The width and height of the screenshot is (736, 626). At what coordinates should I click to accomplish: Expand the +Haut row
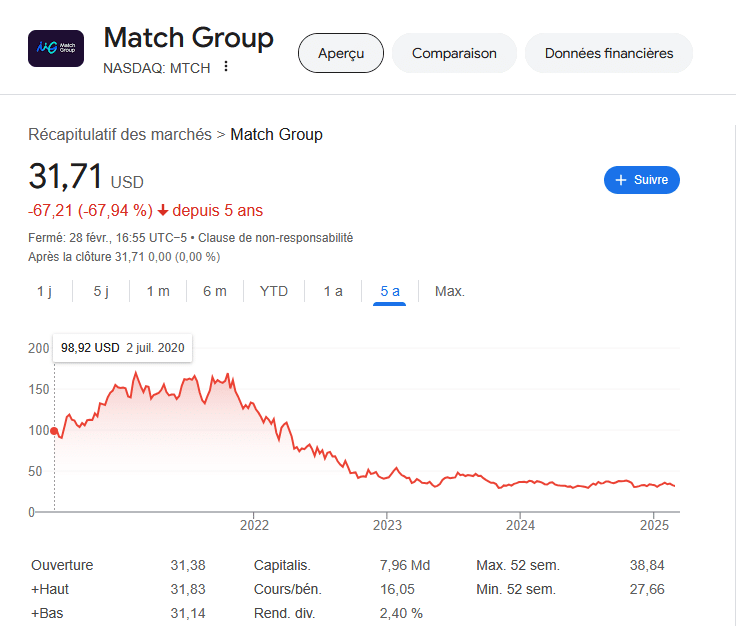pos(52,589)
